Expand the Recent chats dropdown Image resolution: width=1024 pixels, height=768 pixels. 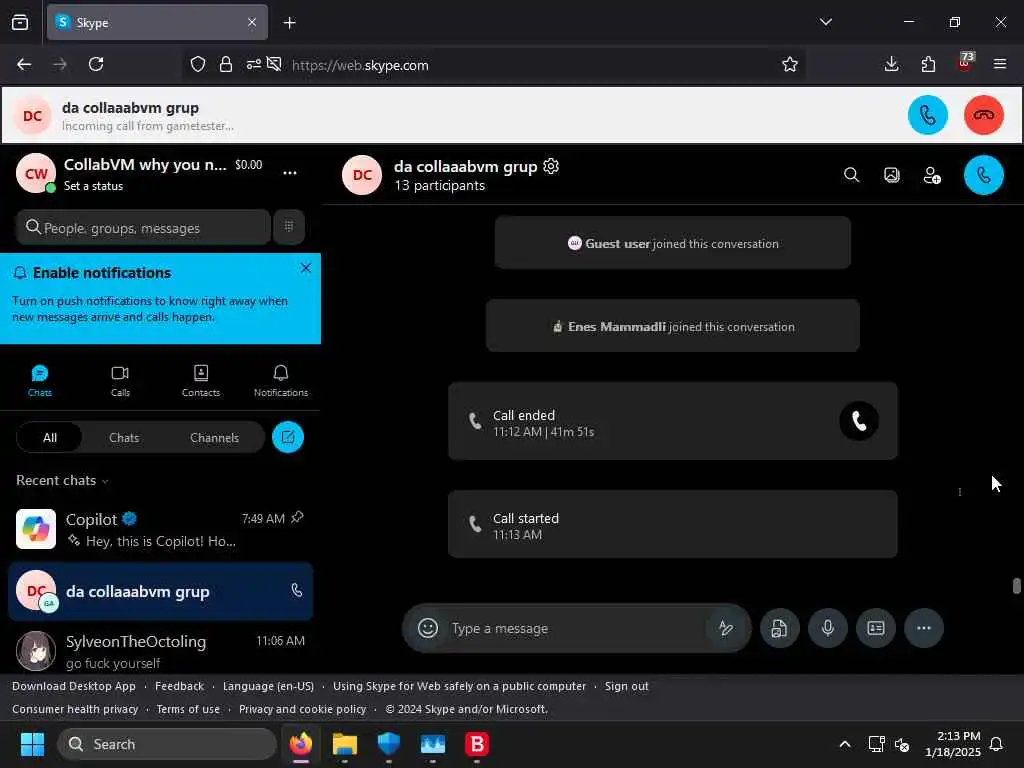pyautogui.click(x=62, y=481)
